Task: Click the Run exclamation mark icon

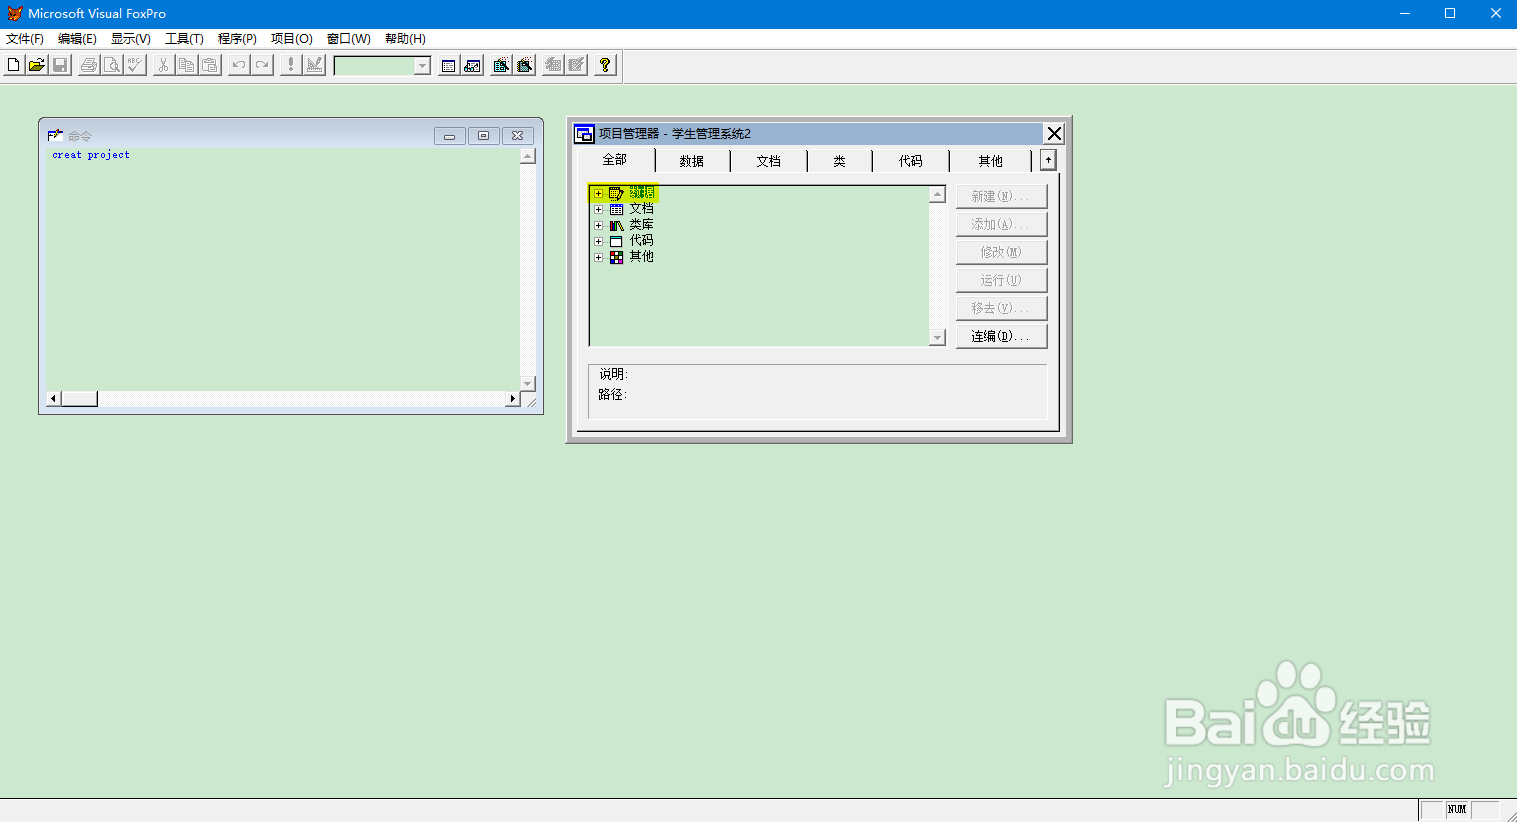Action: 291,65
